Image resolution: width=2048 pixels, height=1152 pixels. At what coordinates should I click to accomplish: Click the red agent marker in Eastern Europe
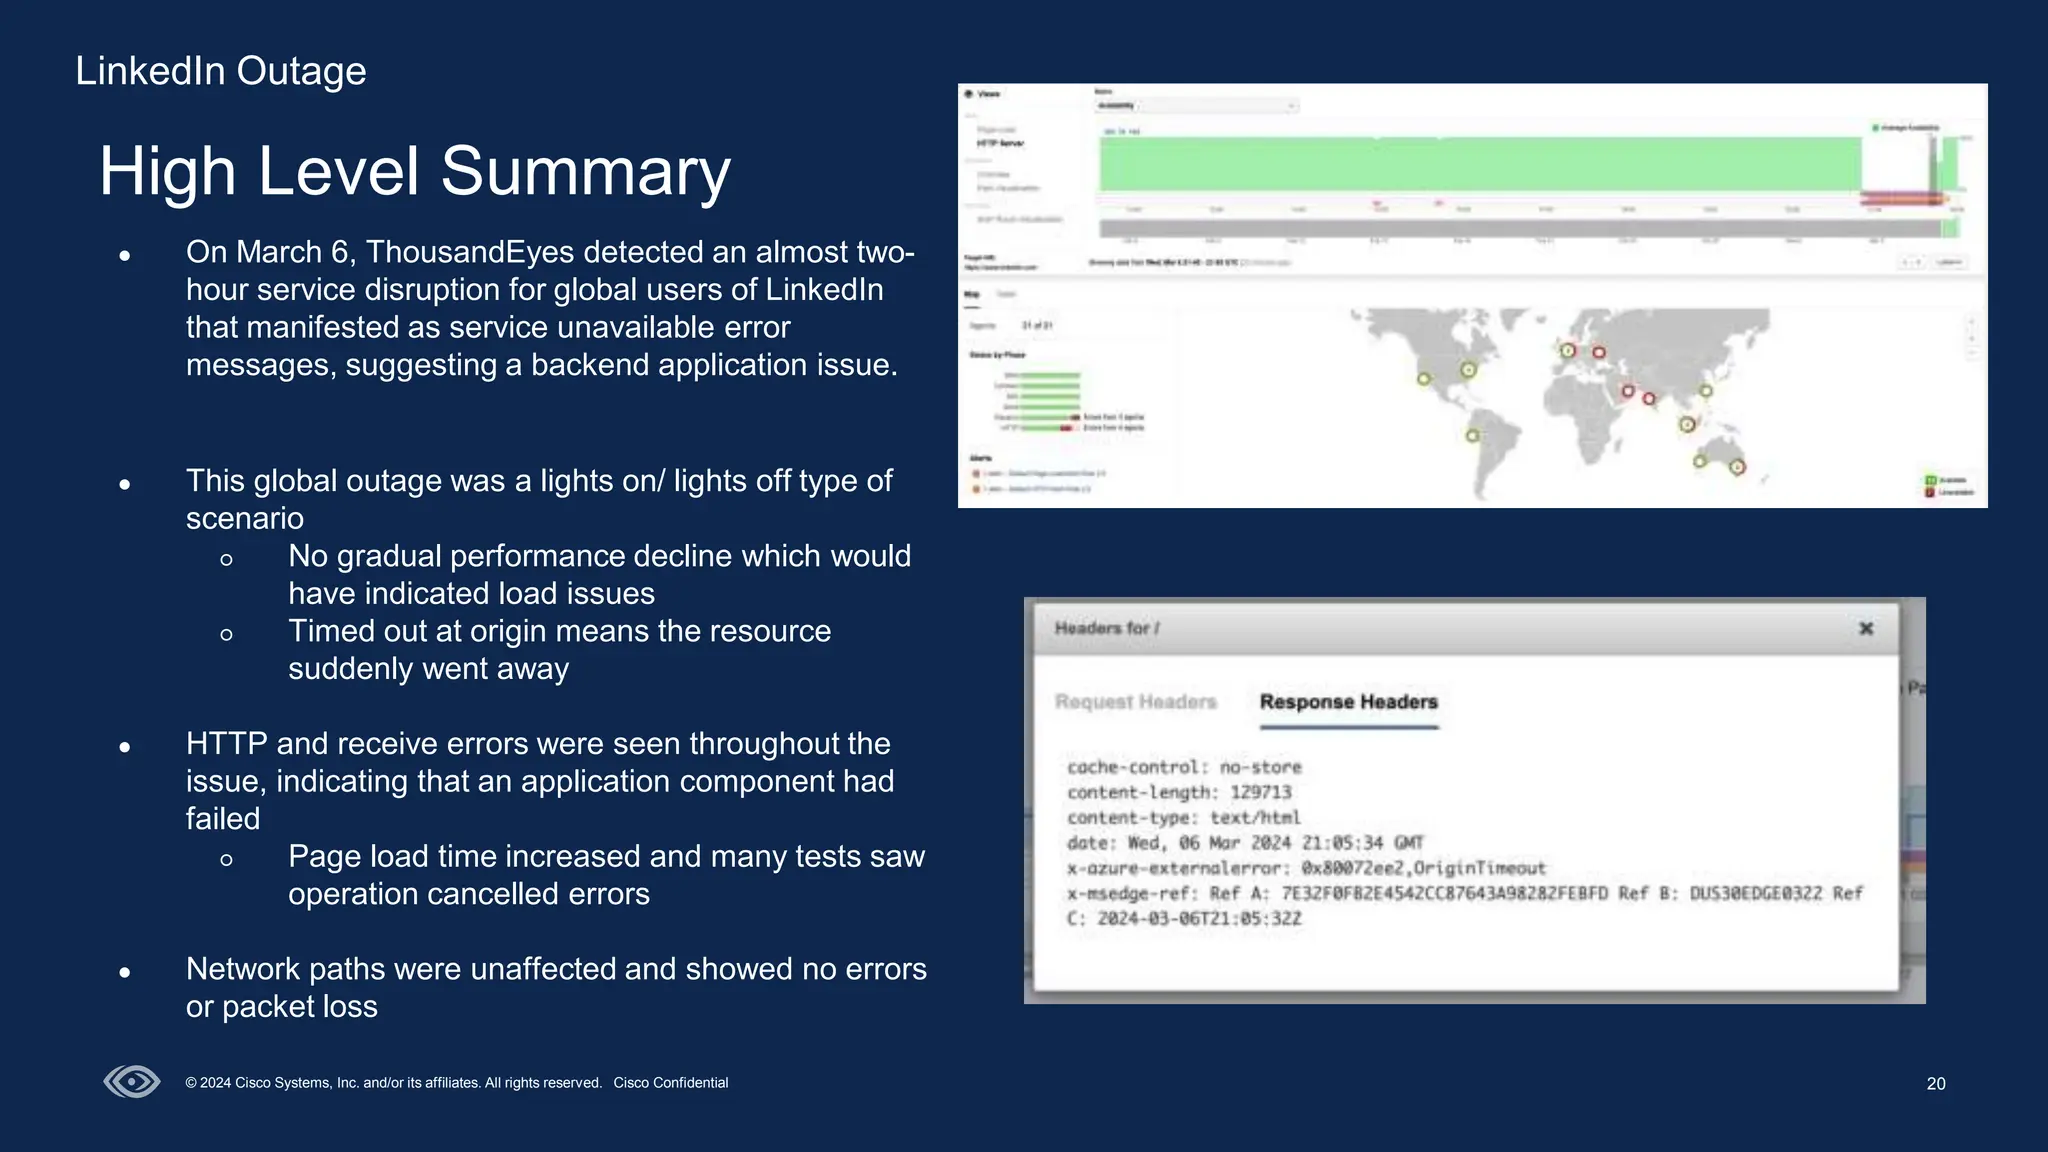coord(1599,352)
